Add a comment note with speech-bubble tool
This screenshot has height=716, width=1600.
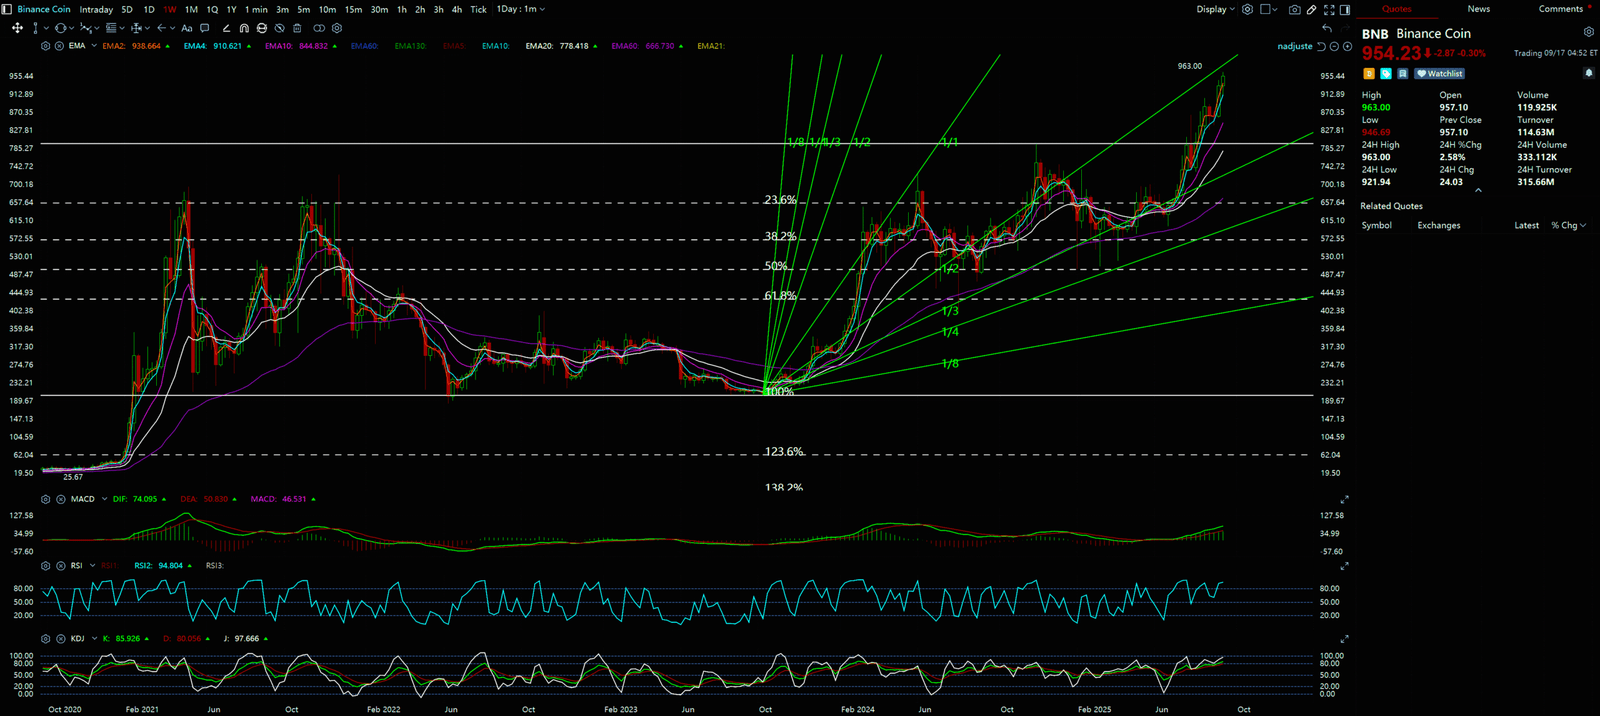205,28
